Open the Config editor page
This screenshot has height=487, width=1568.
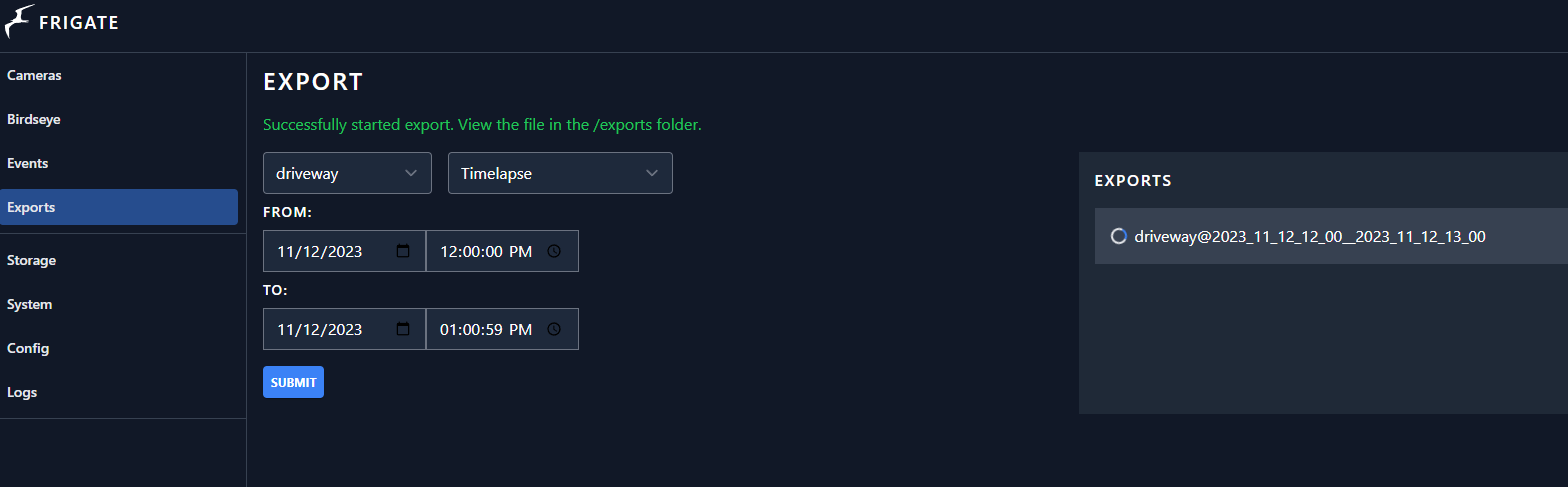coord(28,348)
